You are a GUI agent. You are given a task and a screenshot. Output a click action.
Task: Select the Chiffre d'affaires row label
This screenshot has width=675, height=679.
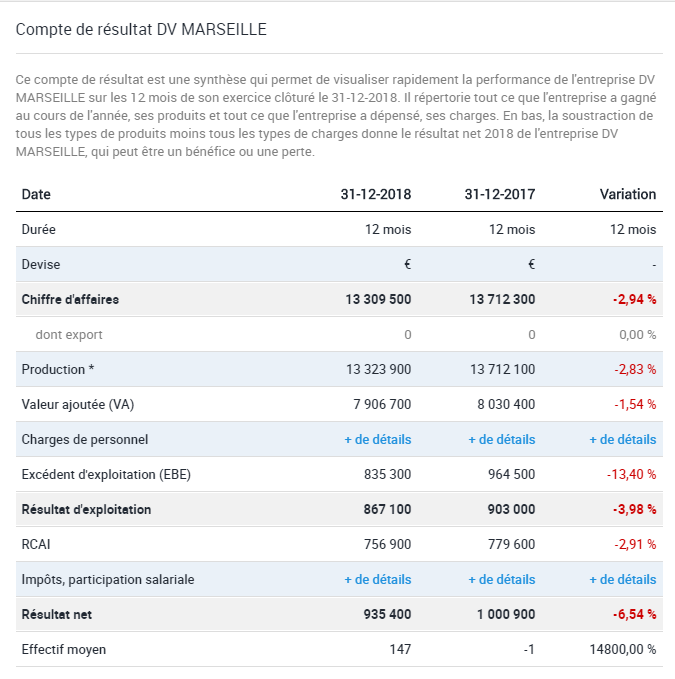click(x=70, y=299)
